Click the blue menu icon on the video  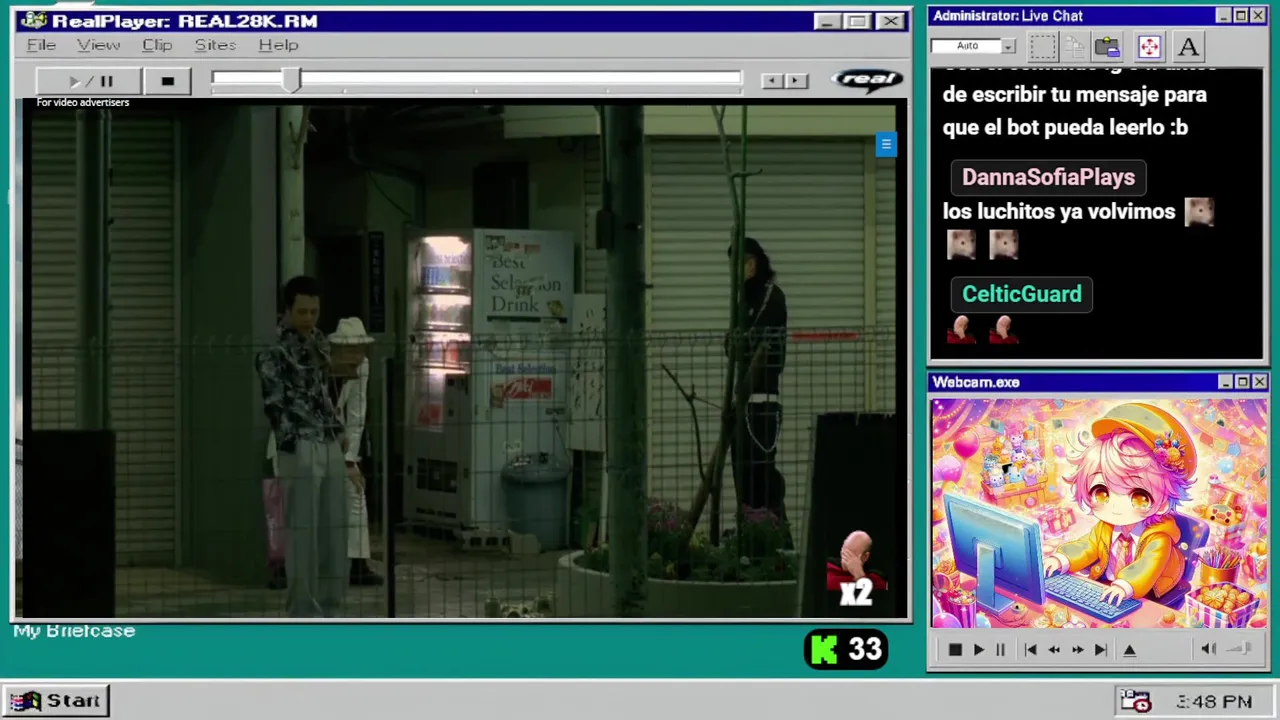tap(885, 145)
